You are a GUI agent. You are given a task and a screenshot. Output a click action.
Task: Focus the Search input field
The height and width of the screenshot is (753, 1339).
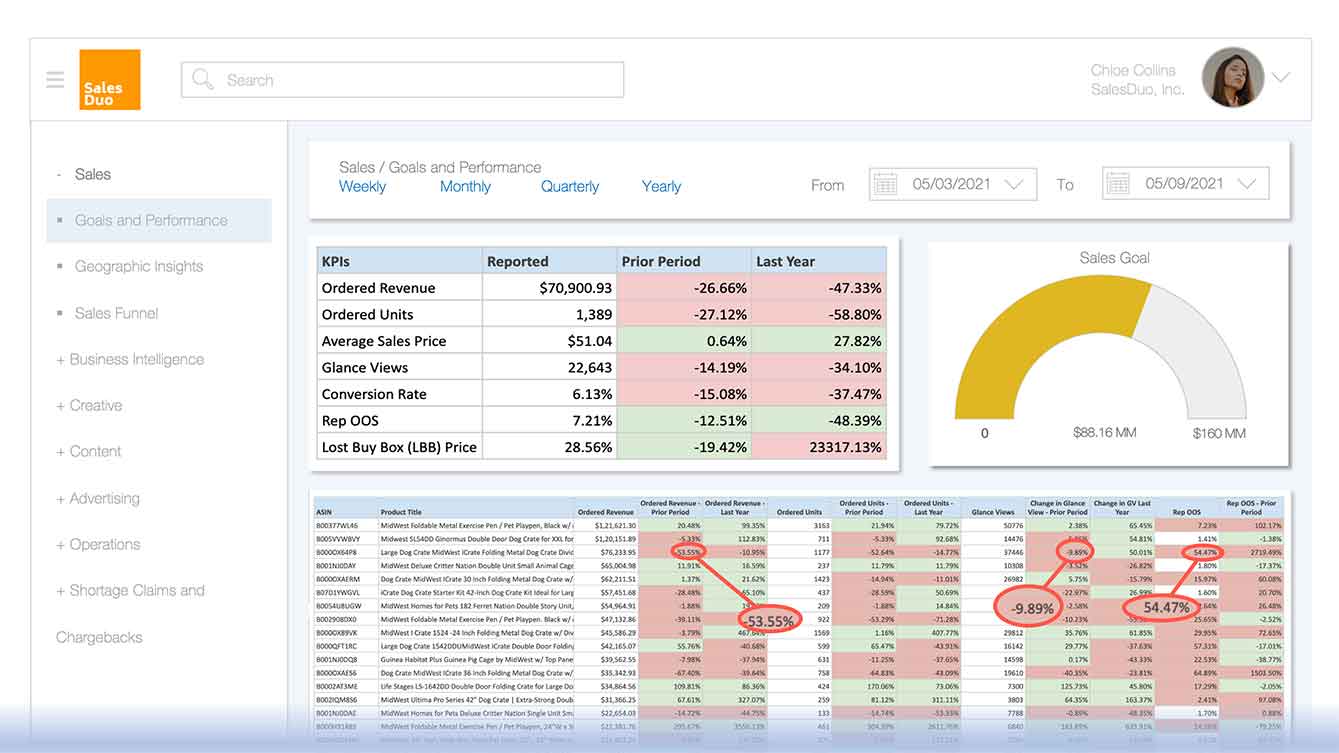pyautogui.click(x=402, y=80)
